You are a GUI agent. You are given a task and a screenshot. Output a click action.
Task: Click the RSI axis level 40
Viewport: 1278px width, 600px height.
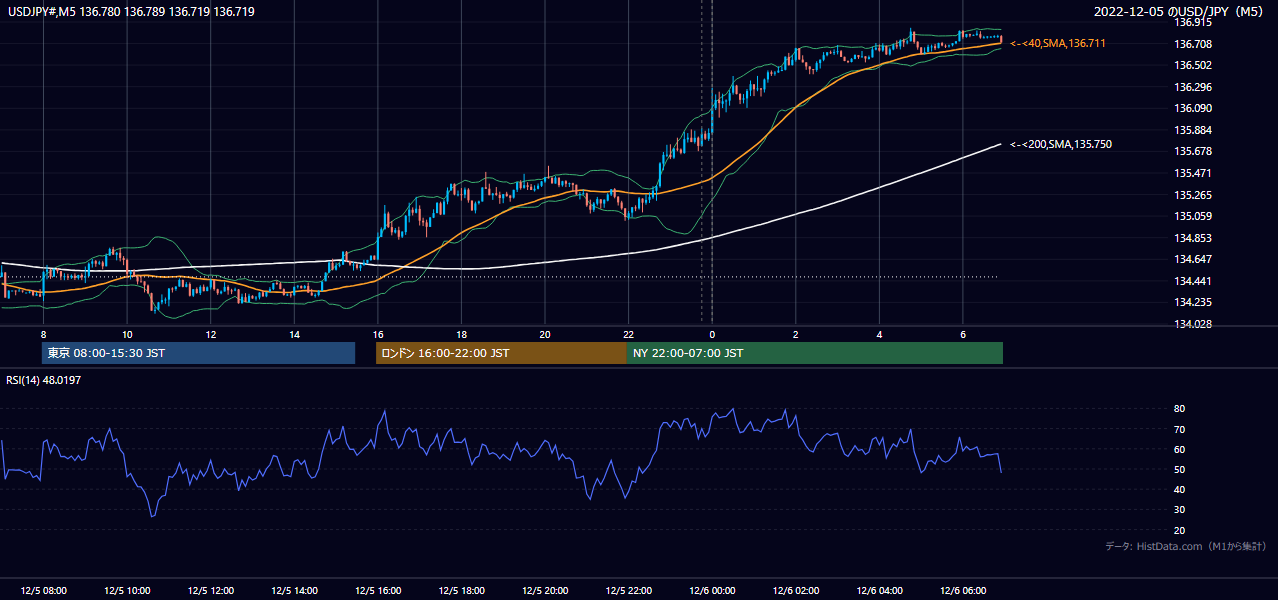[1180, 489]
